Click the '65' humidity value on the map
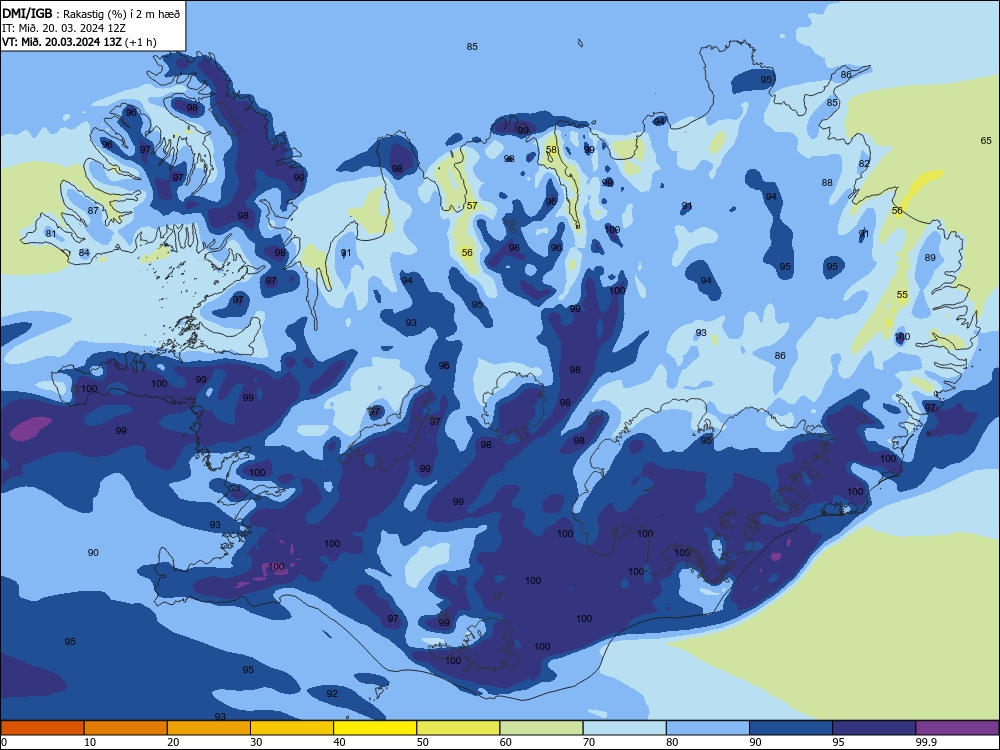The height and width of the screenshot is (750, 1000). coord(986,140)
